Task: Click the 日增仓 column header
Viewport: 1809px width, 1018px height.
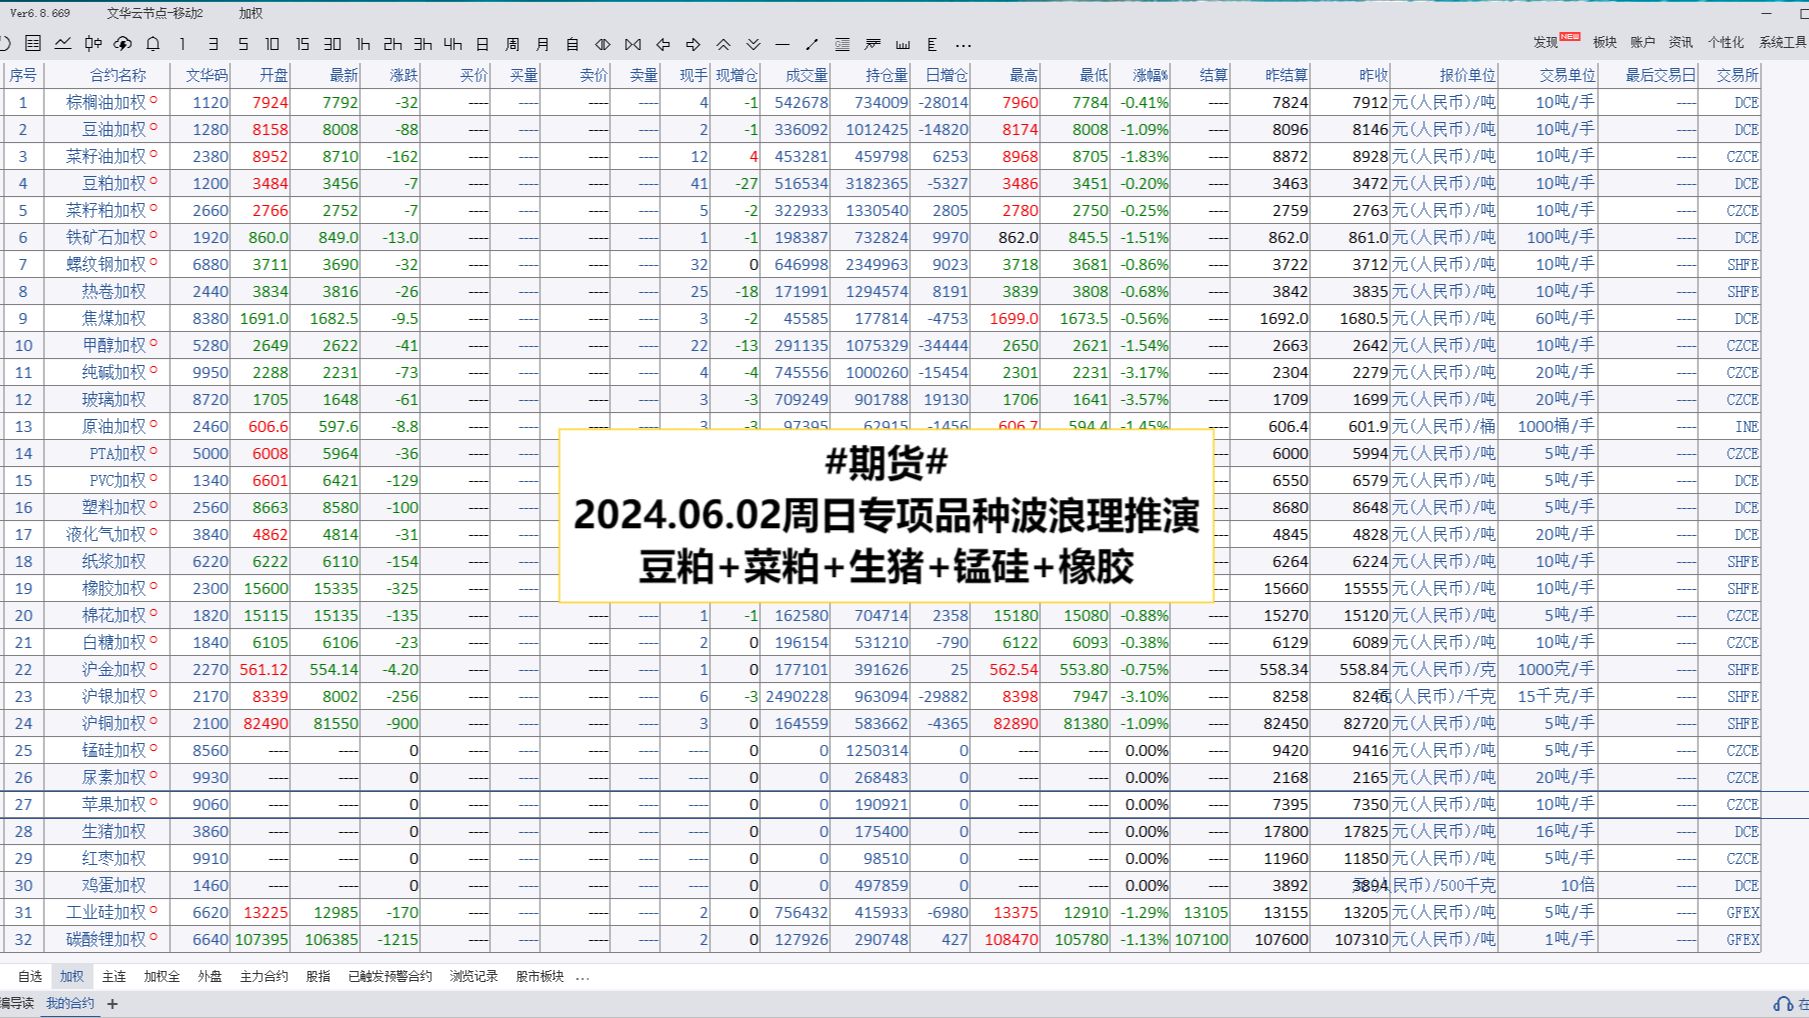Action: coord(946,75)
